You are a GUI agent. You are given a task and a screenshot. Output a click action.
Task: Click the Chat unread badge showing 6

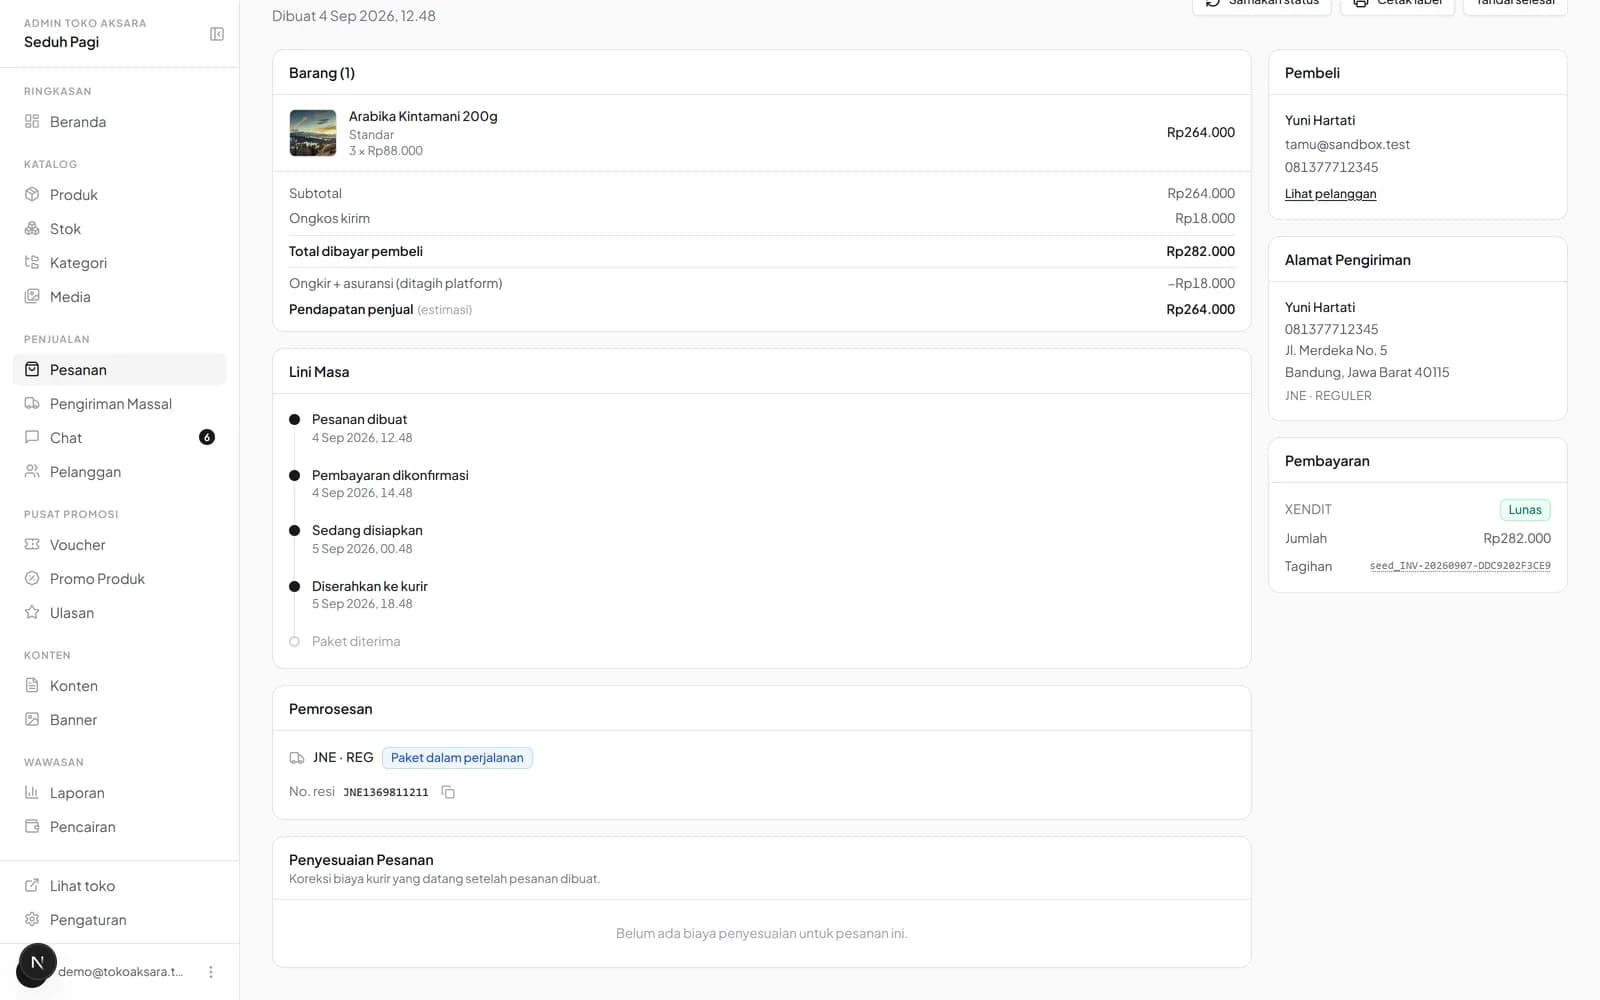(207, 437)
